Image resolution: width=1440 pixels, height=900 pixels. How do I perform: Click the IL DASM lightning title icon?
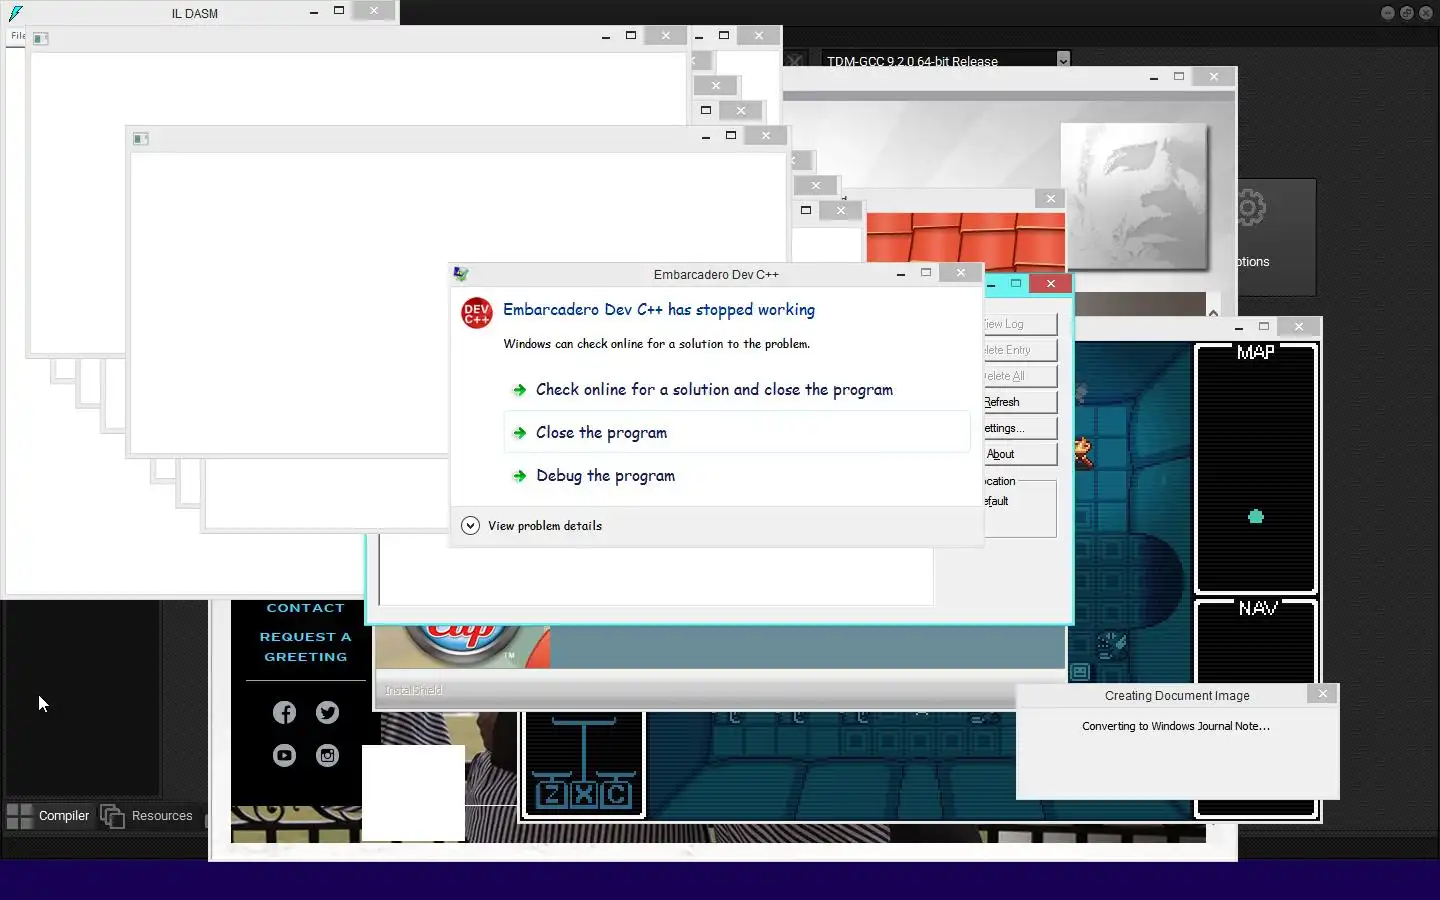pos(16,13)
